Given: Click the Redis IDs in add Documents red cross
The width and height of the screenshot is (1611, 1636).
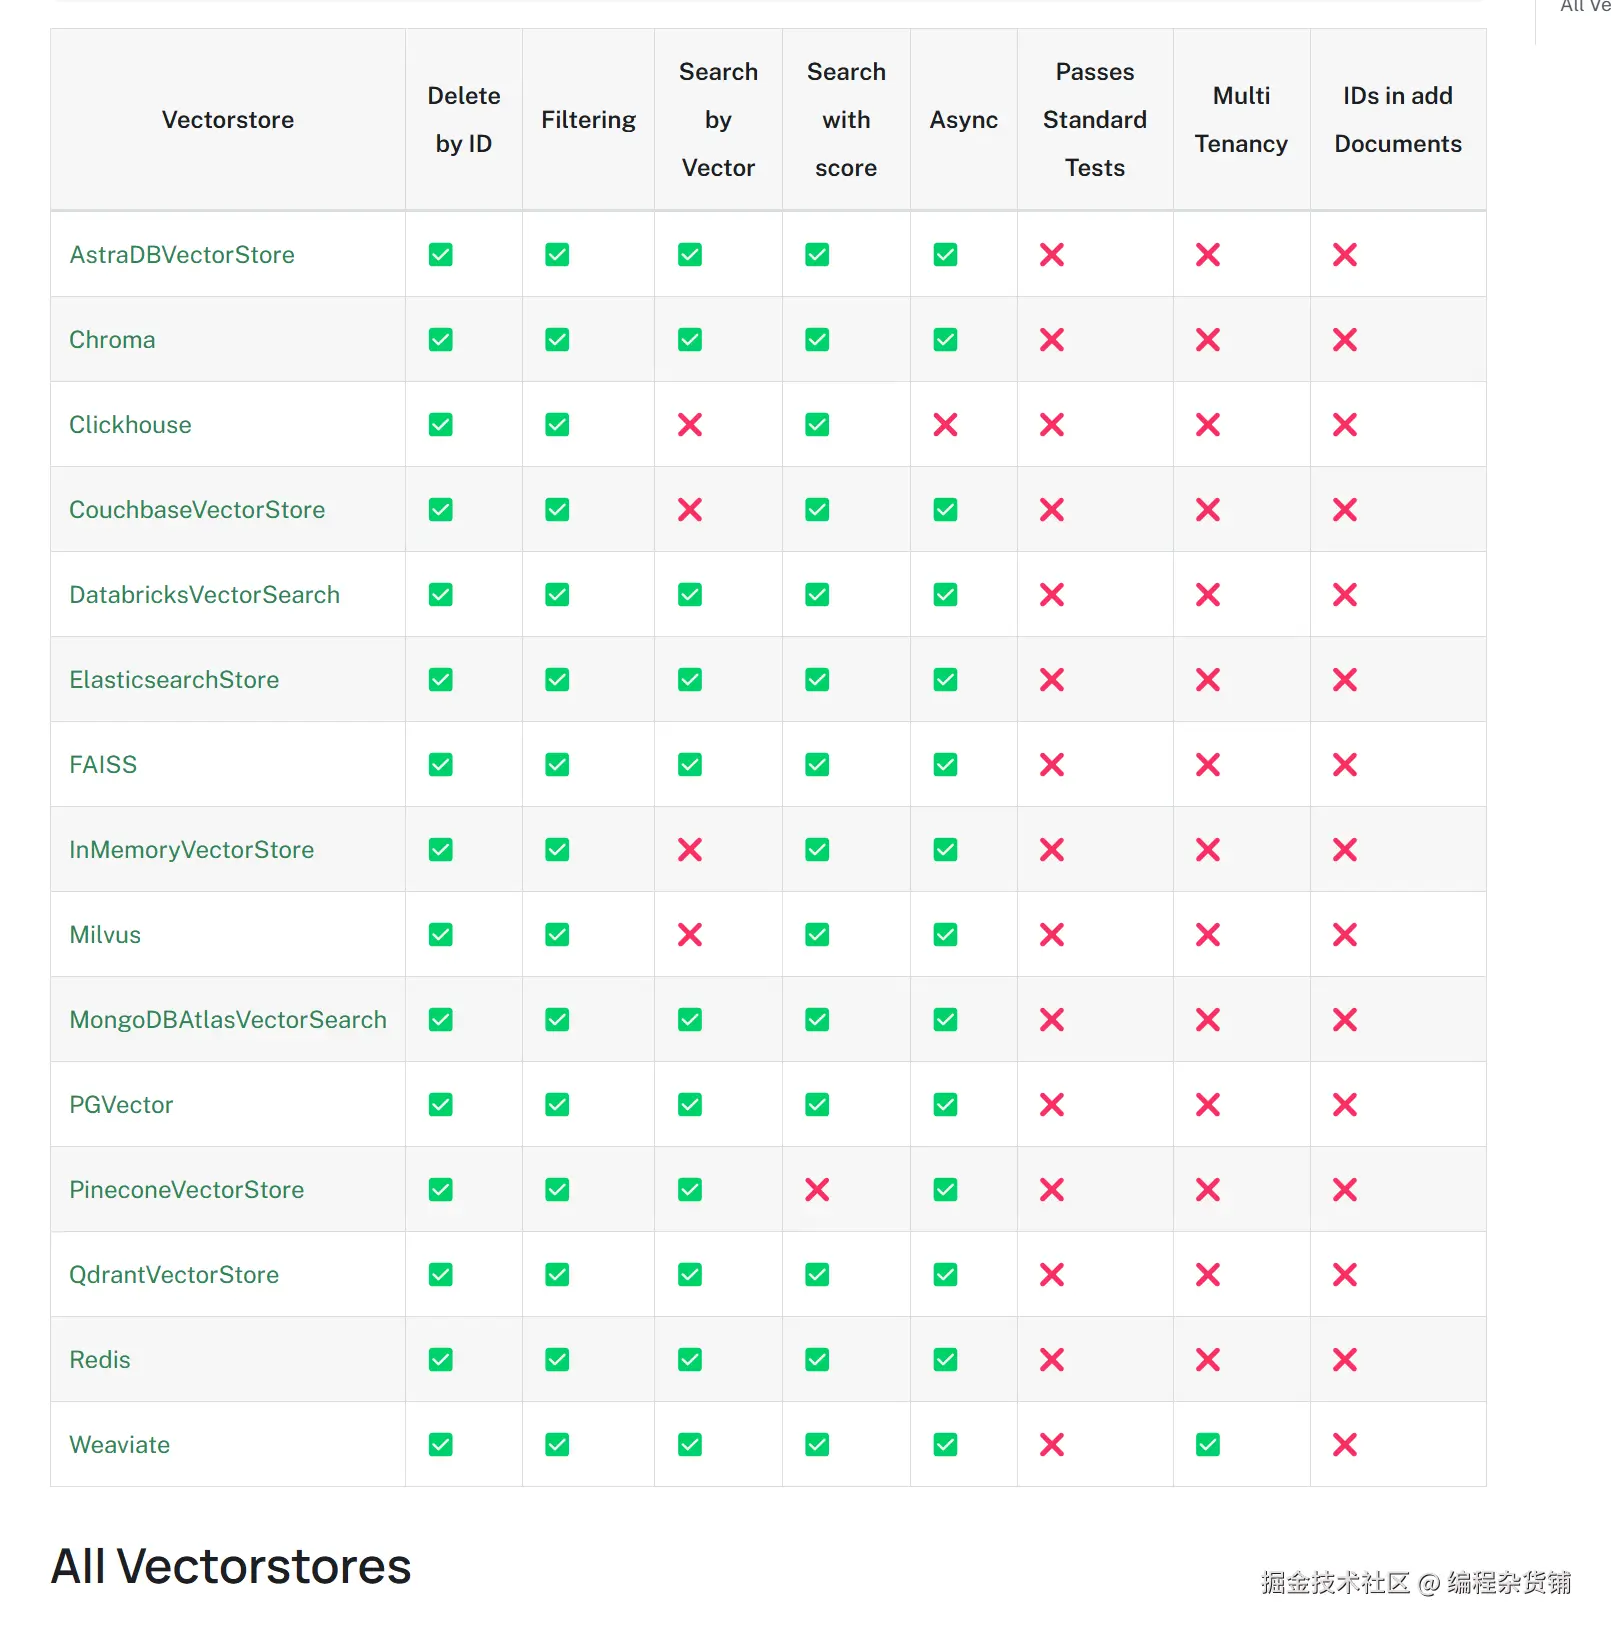Looking at the screenshot, I should 1344,1360.
